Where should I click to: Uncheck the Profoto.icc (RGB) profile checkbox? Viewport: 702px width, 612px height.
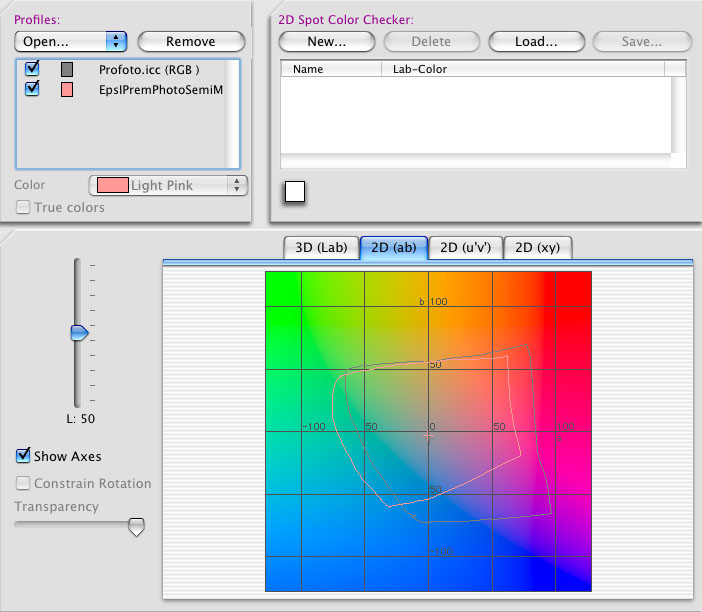(x=32, y=68)
